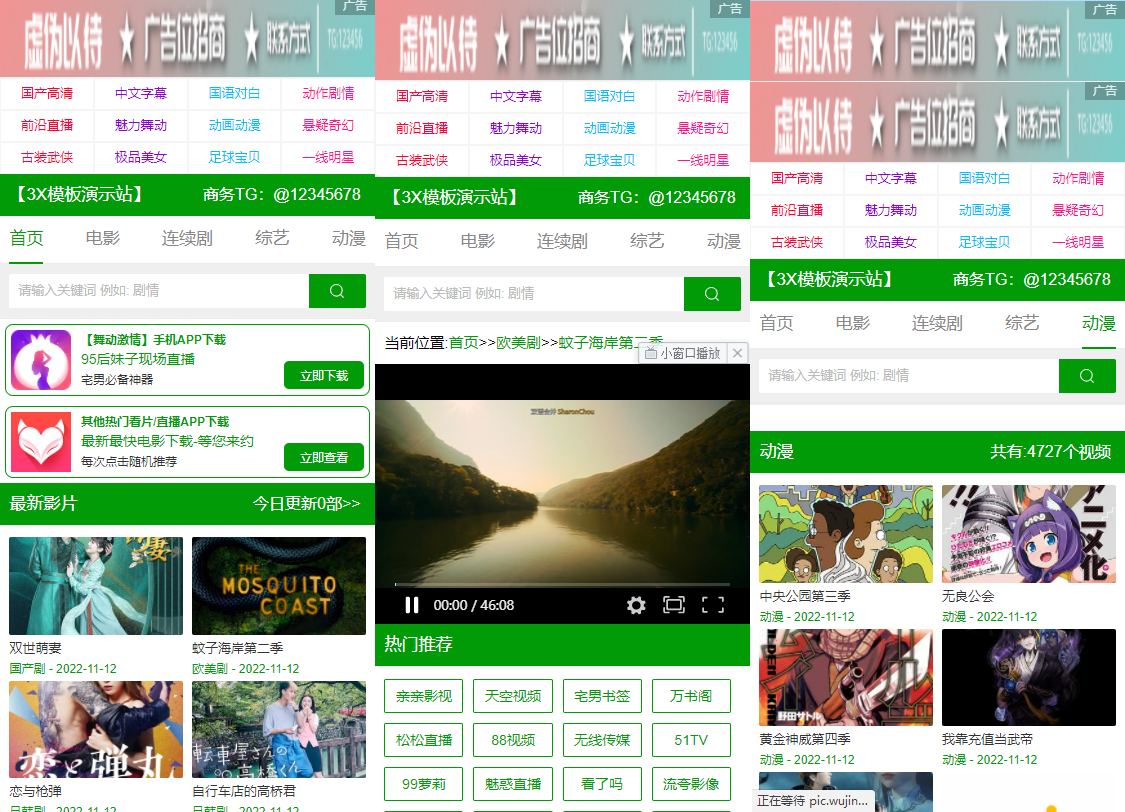Open the 自行车店的高桥君 poster thumbnail
Viewport: 1125px width, 812px height.
pos(279,730)
